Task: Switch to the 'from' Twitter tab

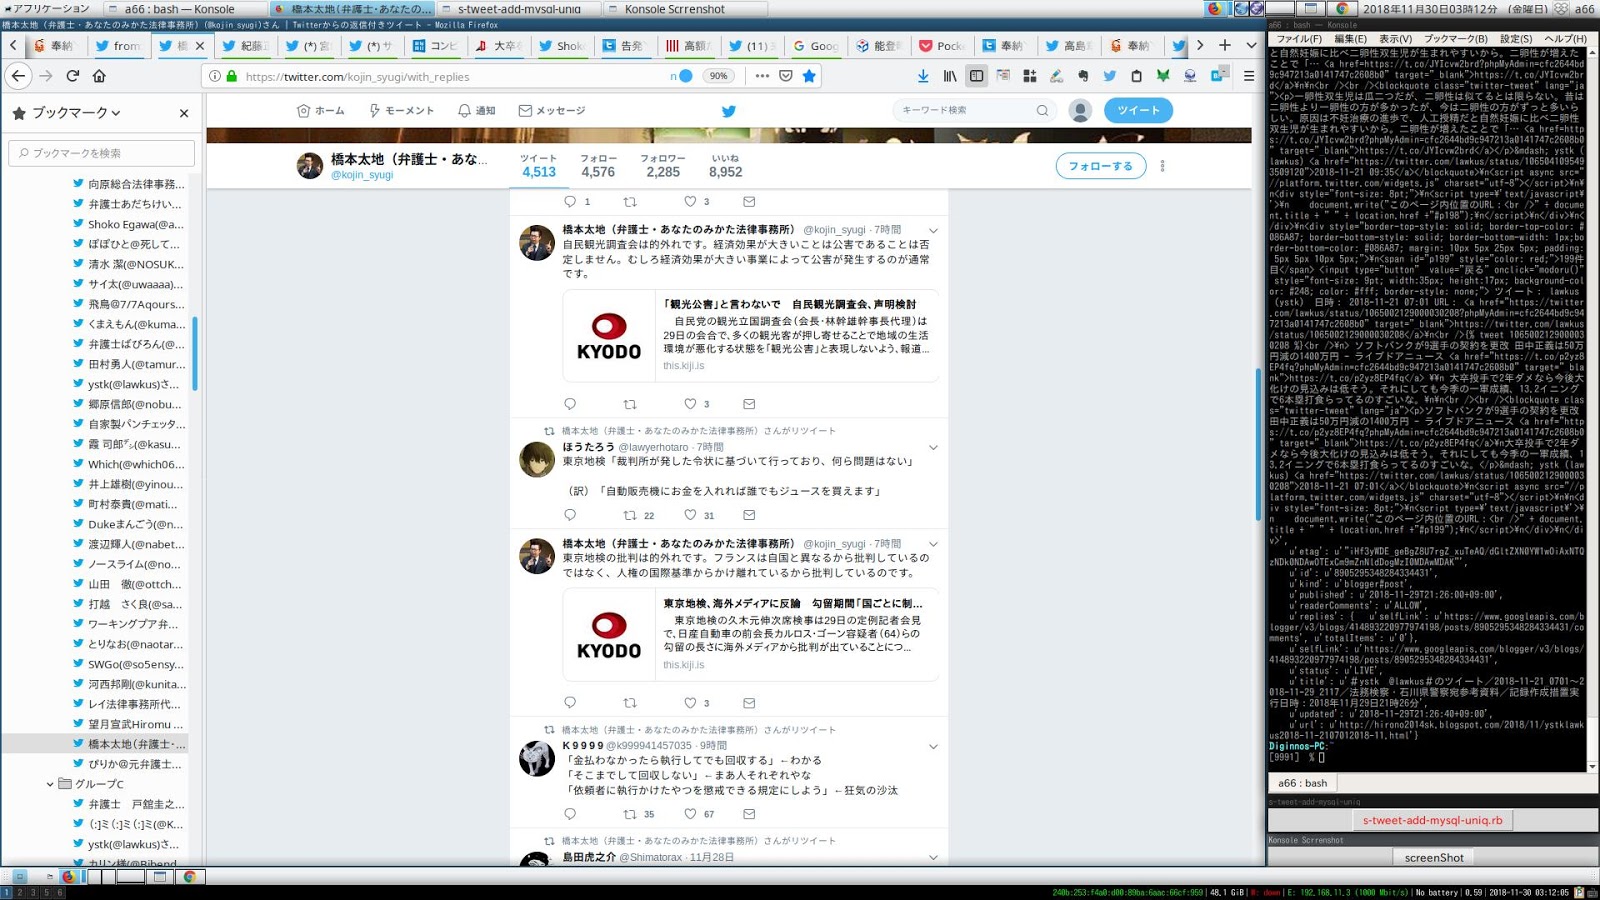Action: point(118,46)
